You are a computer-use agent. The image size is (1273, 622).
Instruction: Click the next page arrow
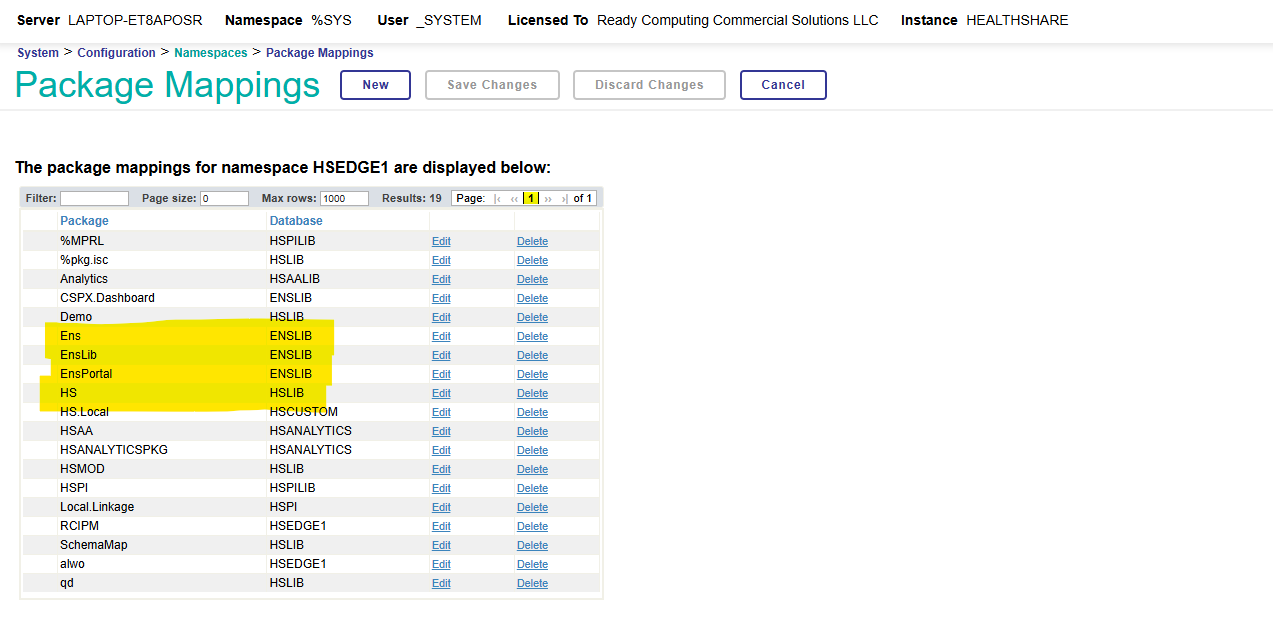tap(548, 199)
